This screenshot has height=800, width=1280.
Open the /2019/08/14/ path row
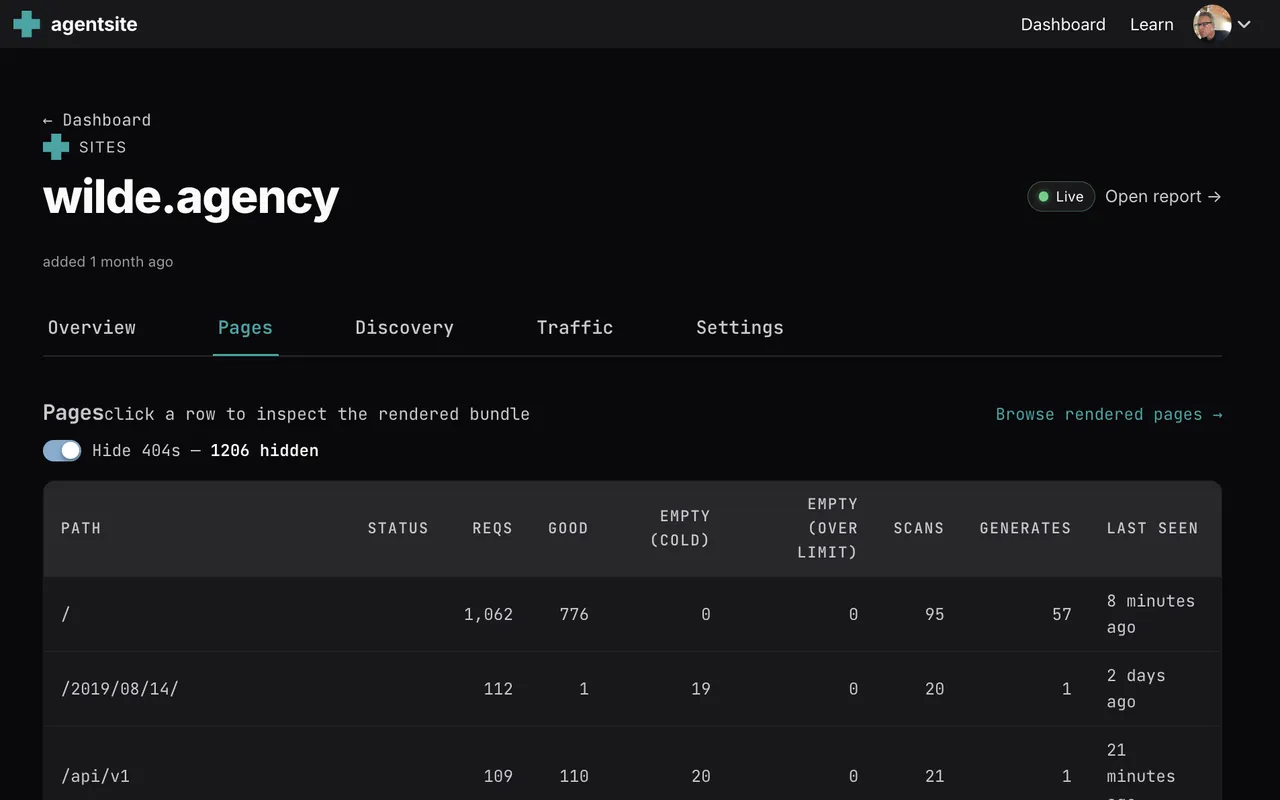pos(632,689)
